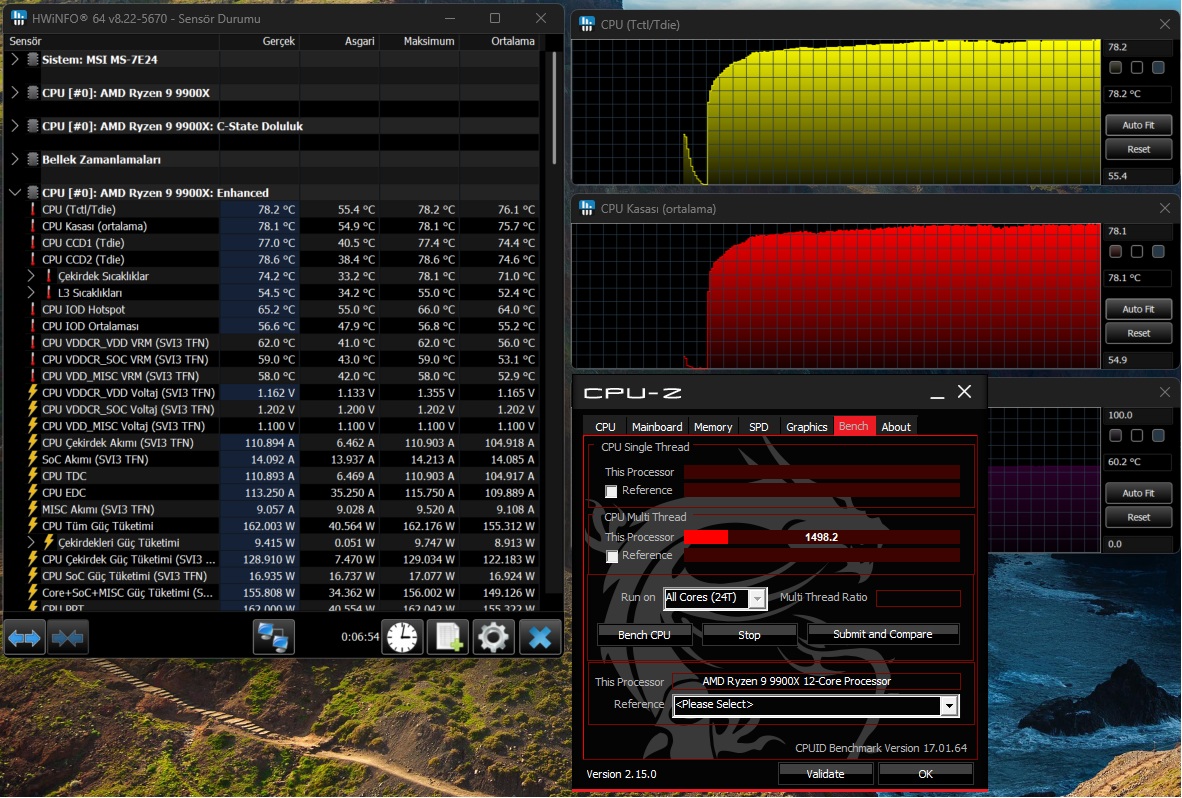The height and width of the screenshot is (798, 1182).
Task: Expand the Çekirdek Sıcaklıklar sub-list
Action: (x=31, y=276)
